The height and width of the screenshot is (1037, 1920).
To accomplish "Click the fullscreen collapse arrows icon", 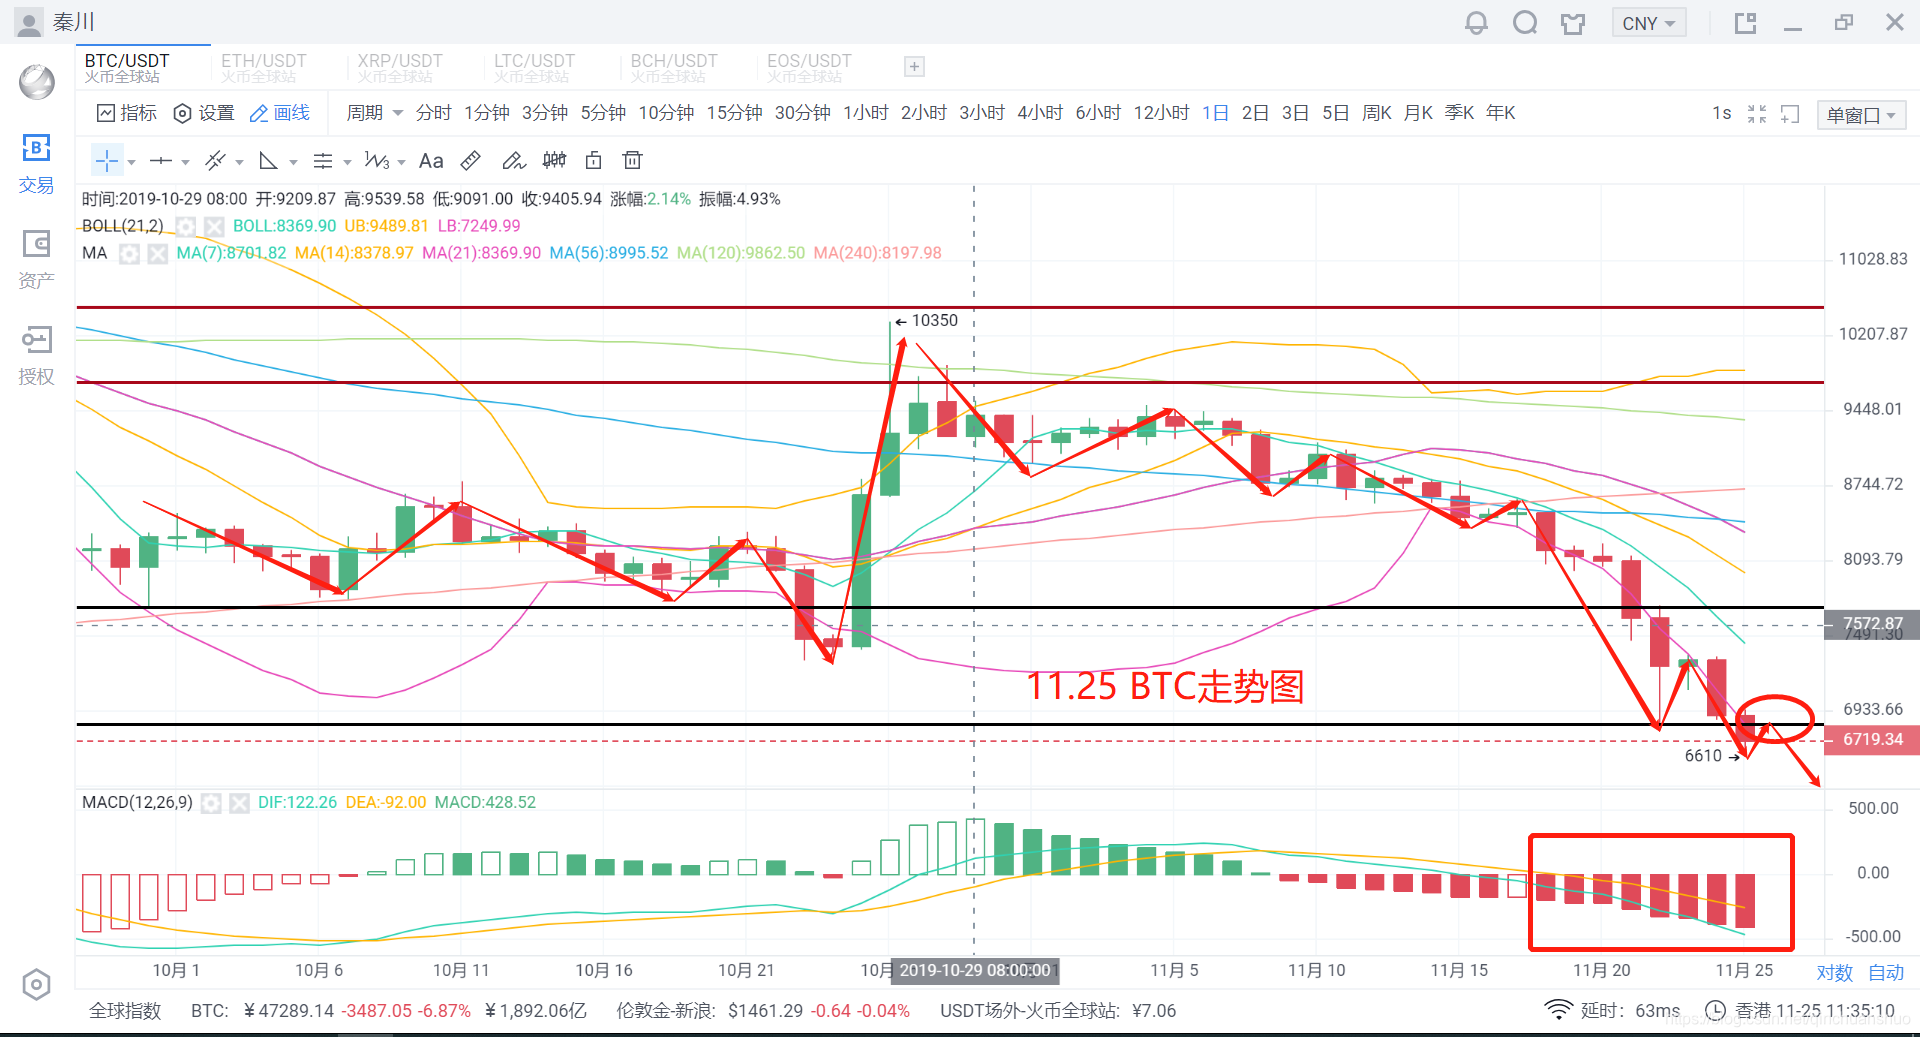I will click(1757, 114).
